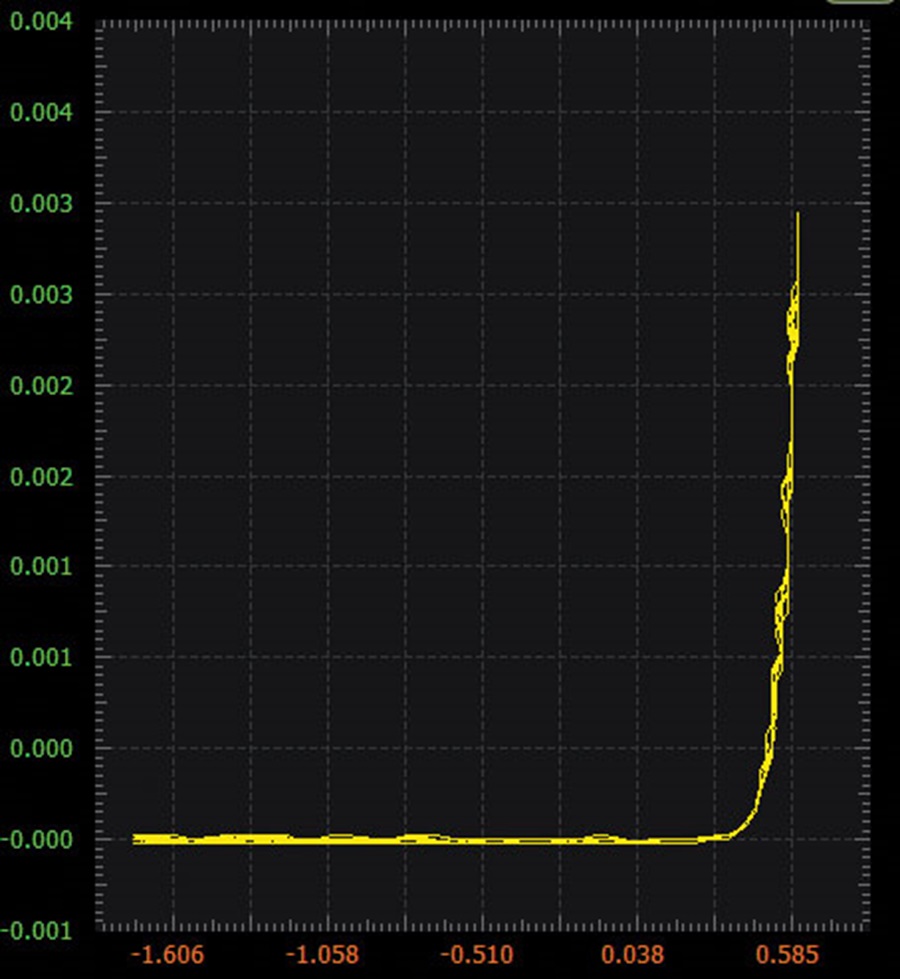Click the upper y-axis label 0.001
The width and height of the screenshot is (900, 979).
point(41,567)
